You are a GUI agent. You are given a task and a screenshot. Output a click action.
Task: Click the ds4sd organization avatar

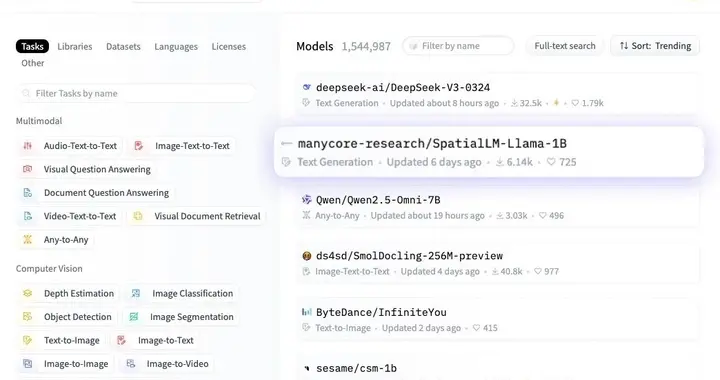click(x=307, y=256)
